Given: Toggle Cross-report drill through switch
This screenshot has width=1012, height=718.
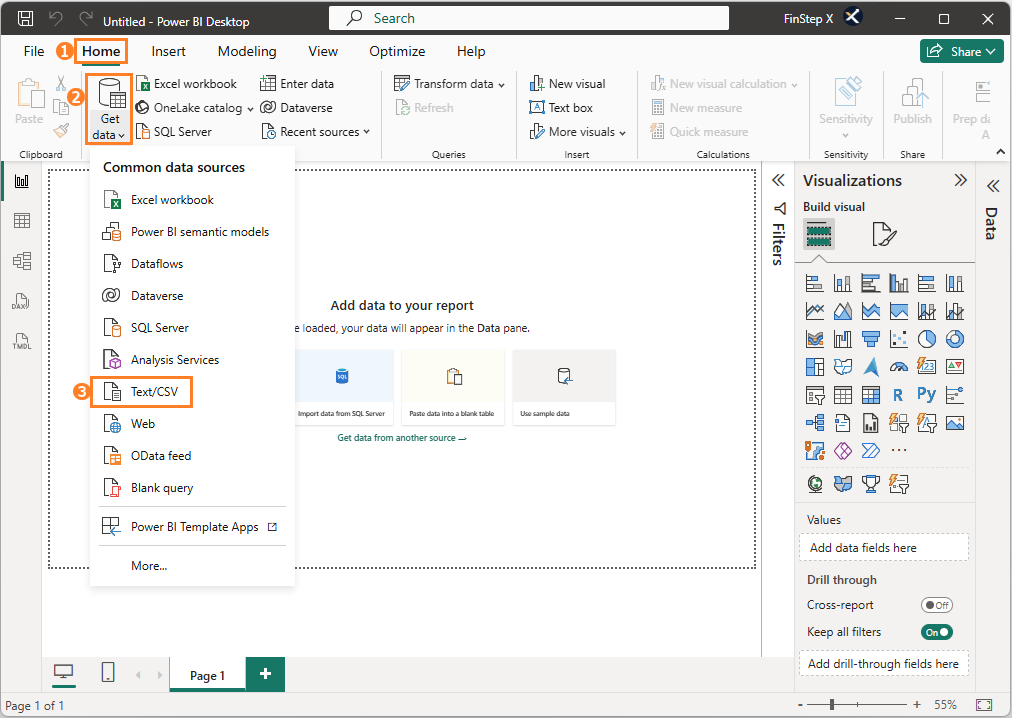Looking at the screenshot, I should (936, 605).
